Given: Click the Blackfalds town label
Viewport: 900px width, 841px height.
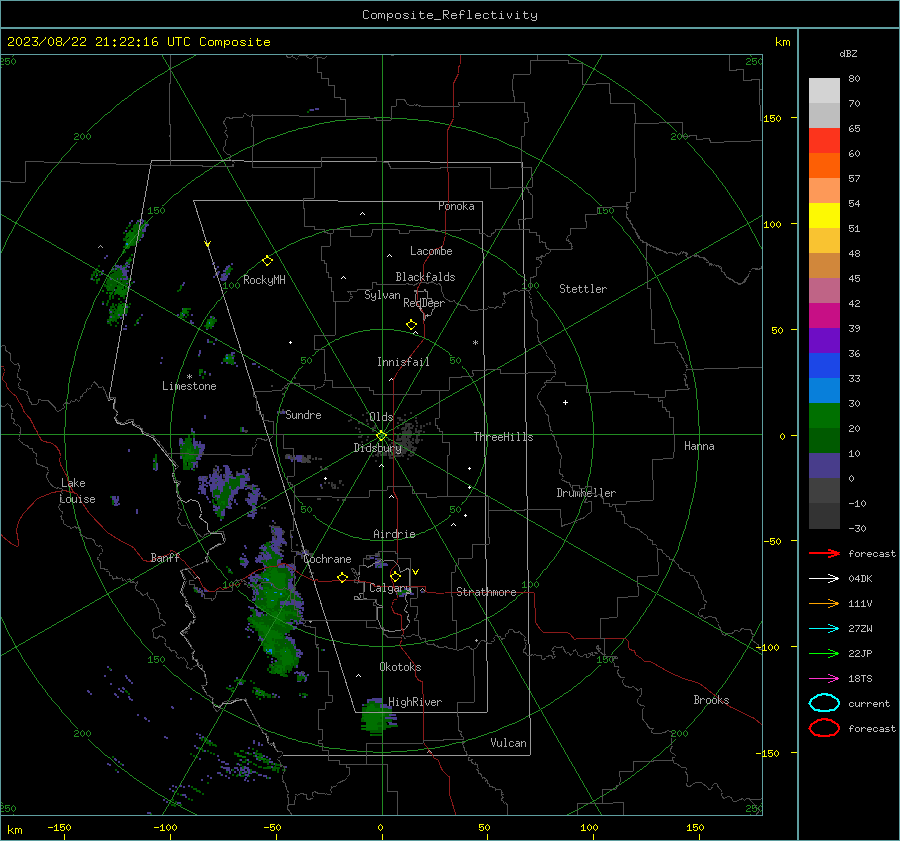Looking at the screenshot, I should pyautogui.click(x=425, y=277).
